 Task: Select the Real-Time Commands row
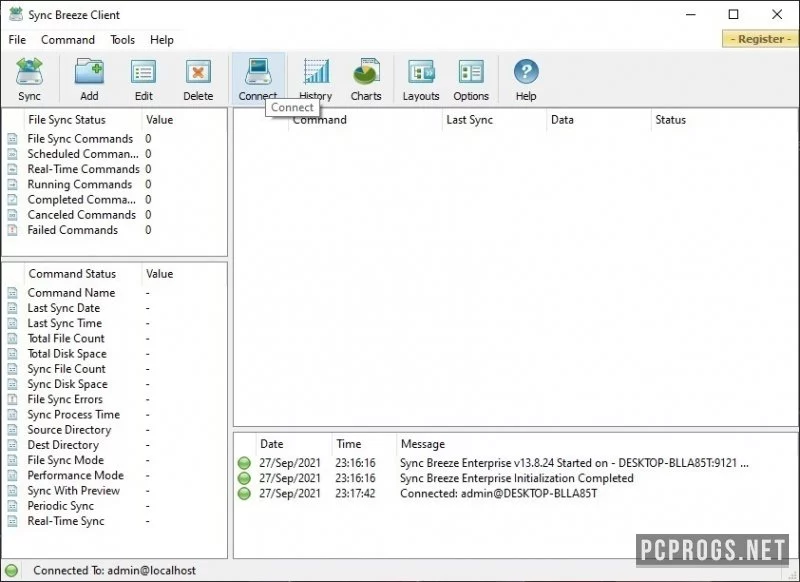click(115, 169)
